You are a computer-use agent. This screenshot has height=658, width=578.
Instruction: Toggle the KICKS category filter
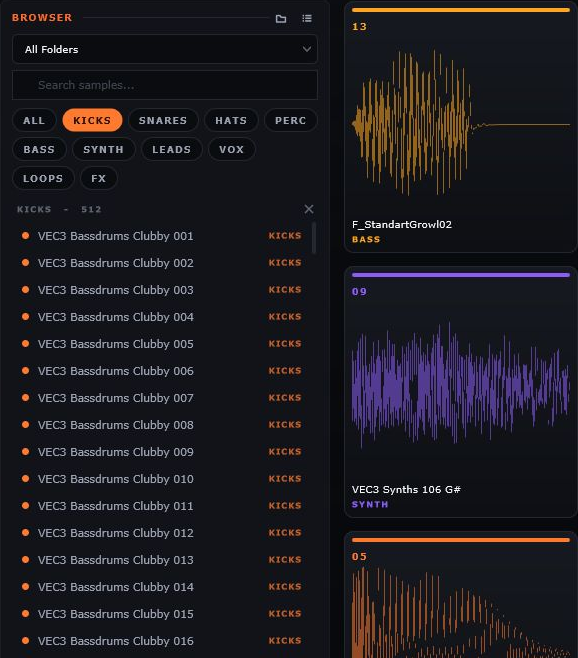(x=92, y=120)
